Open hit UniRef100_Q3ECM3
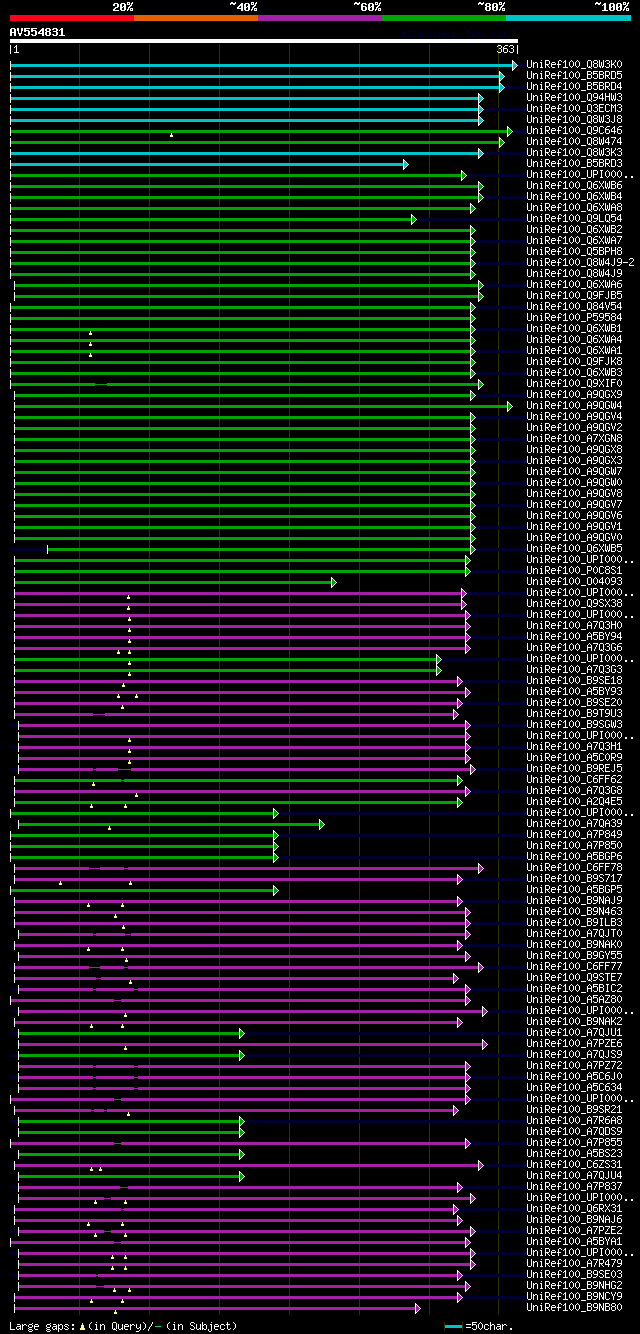This screenshot has width=640, height=1334. [x=575, y=108]
